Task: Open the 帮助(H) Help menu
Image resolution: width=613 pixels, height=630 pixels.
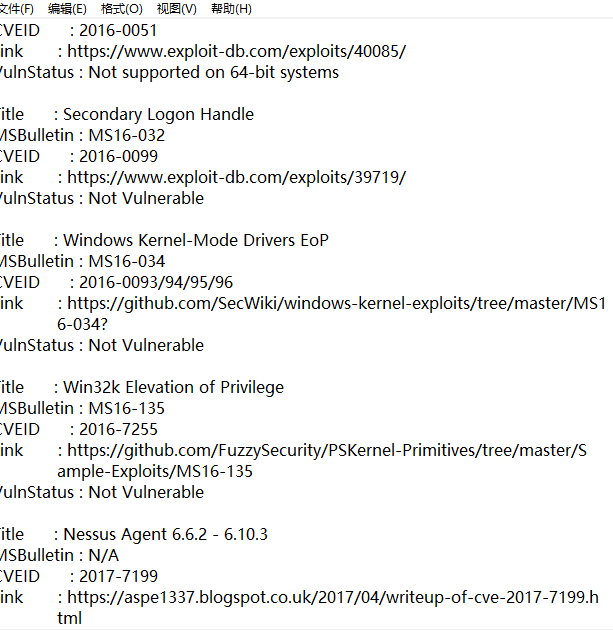Action: 231,9
